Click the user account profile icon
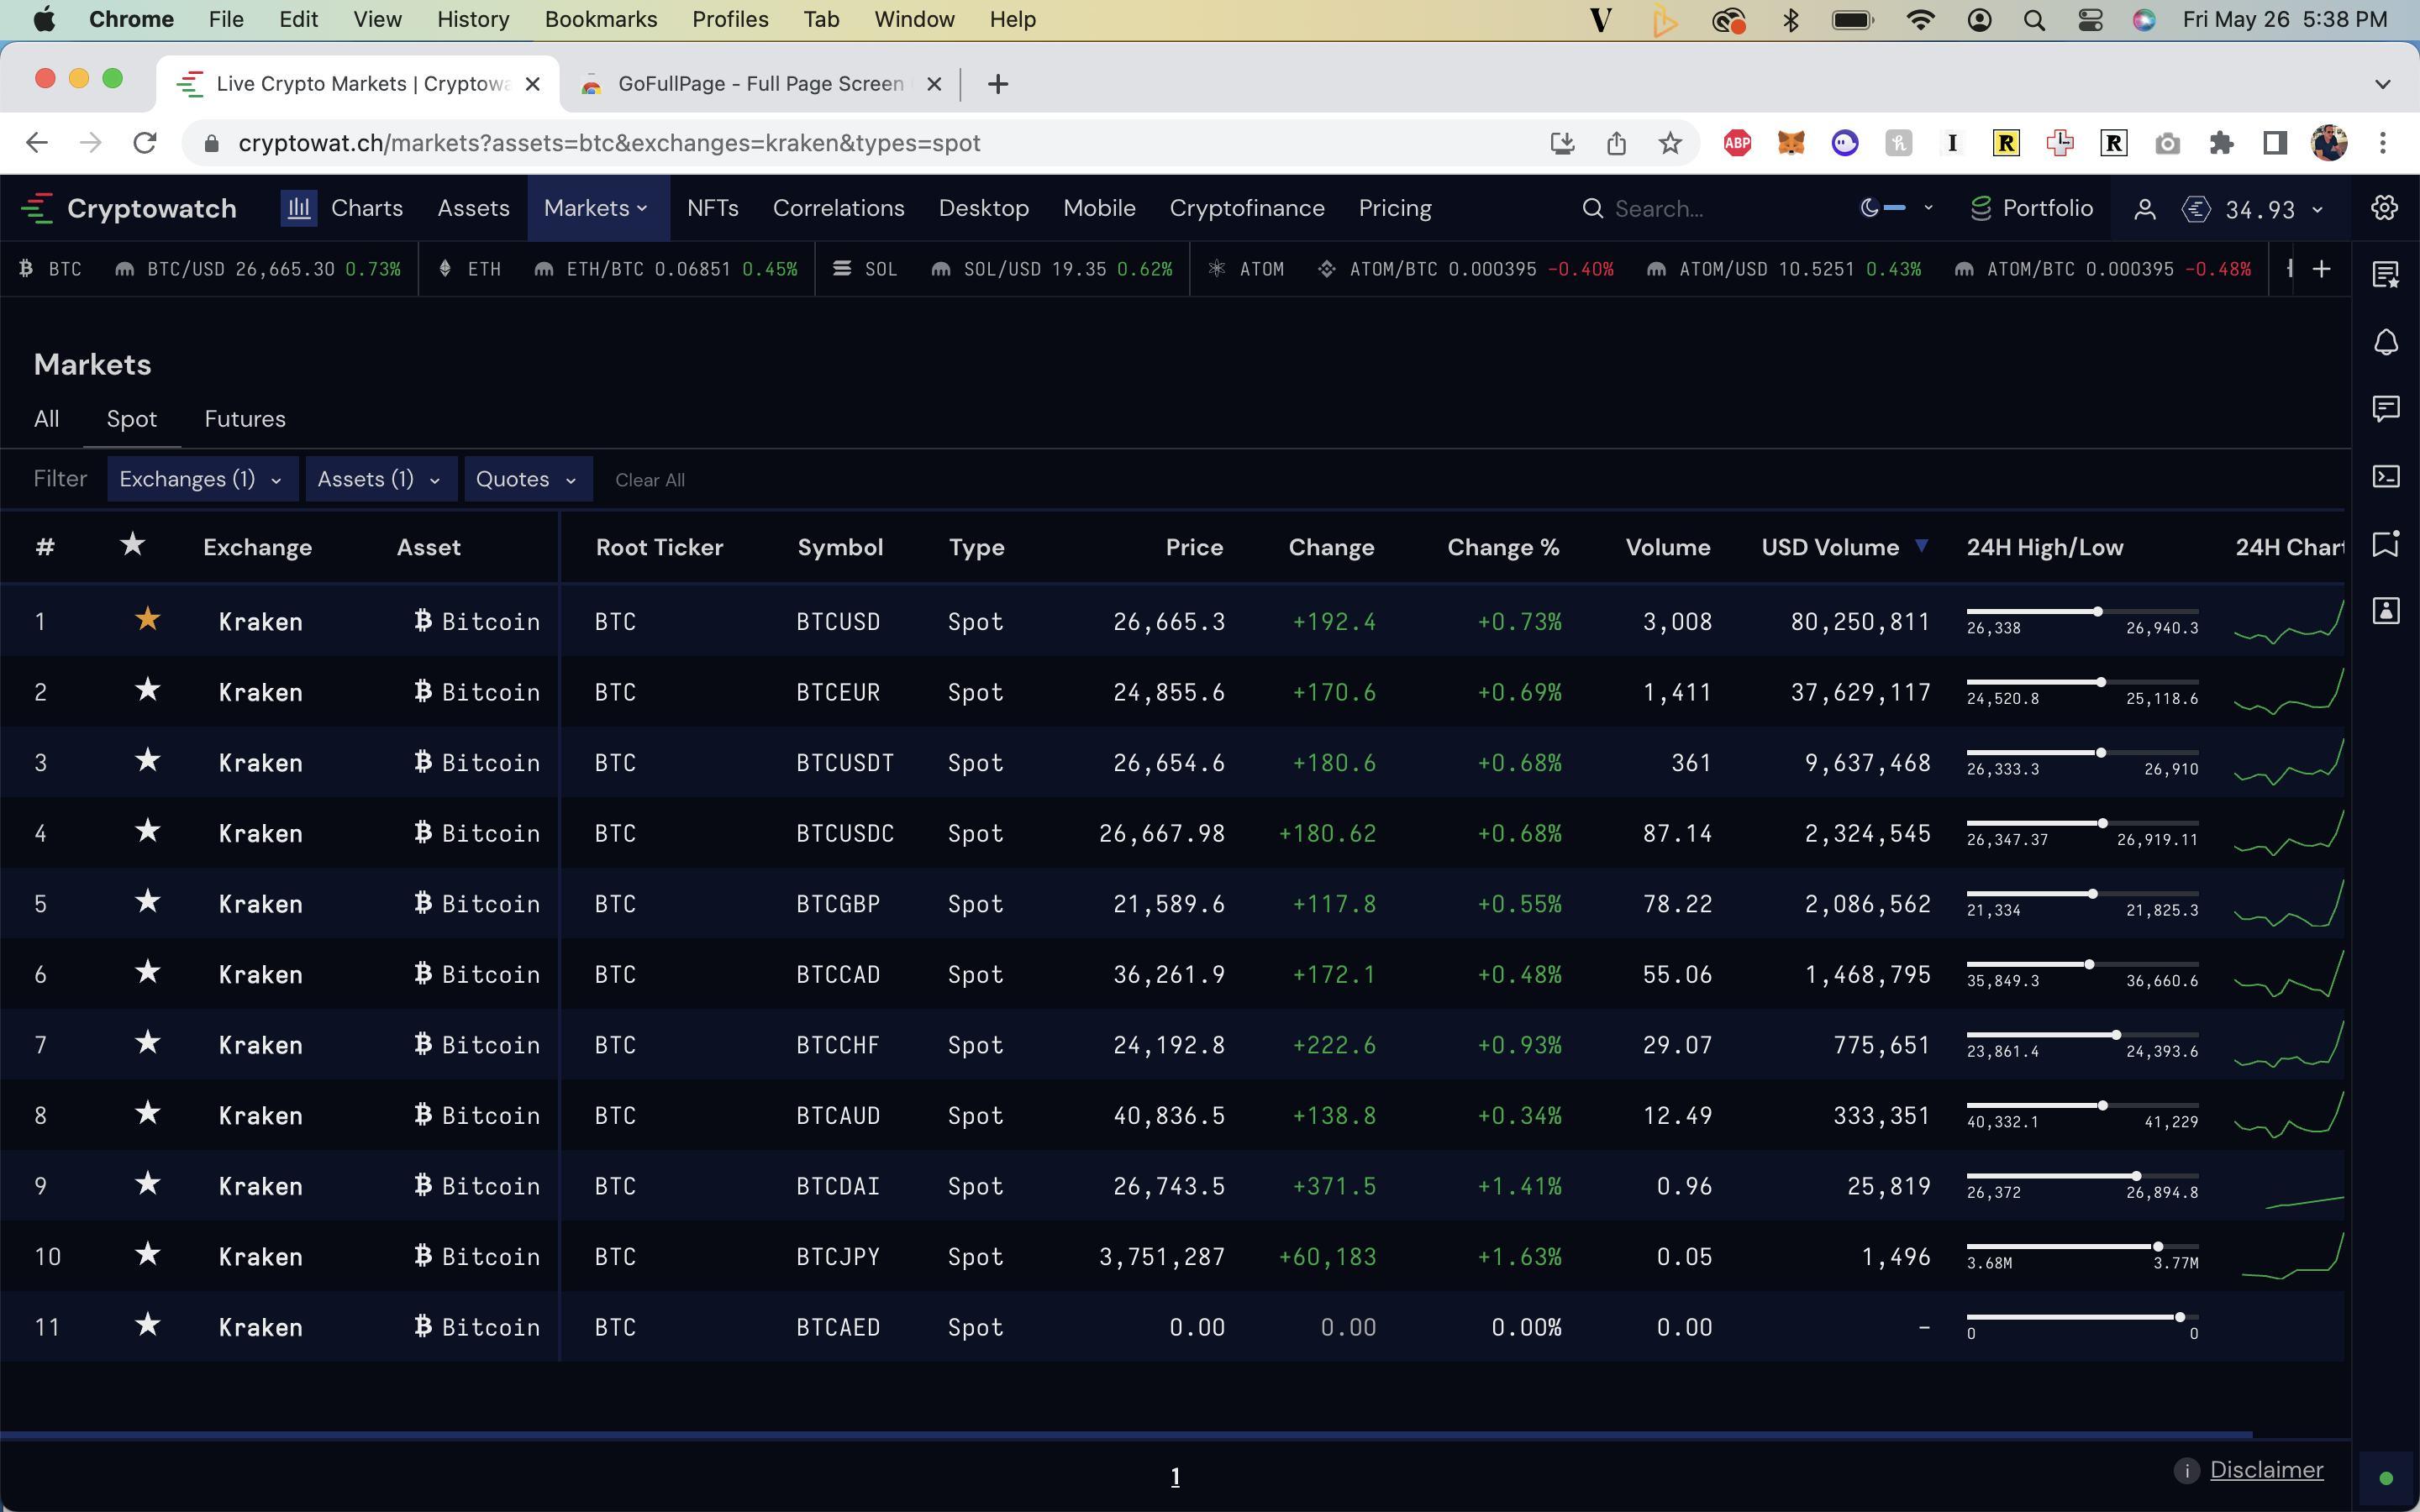This screenshot has width=2420, height=1512. tap(2144, 208)
